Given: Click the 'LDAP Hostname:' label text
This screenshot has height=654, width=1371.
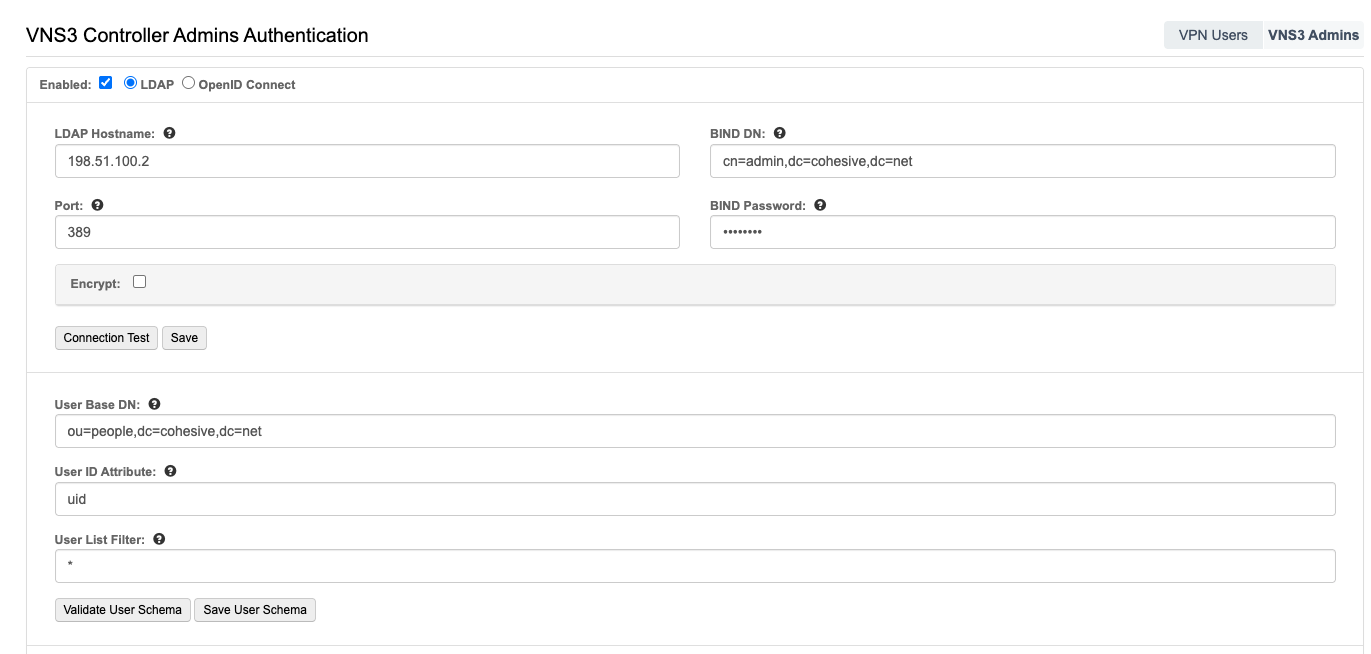Looking at the screenshot, I should [x=105, y=134].
